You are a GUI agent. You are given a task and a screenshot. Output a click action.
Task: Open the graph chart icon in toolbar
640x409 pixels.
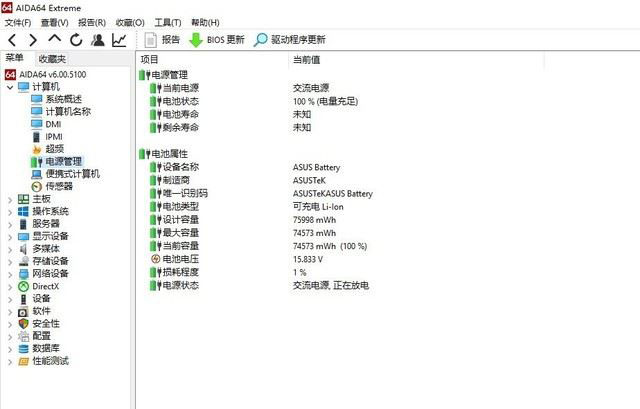coord(119,40)
